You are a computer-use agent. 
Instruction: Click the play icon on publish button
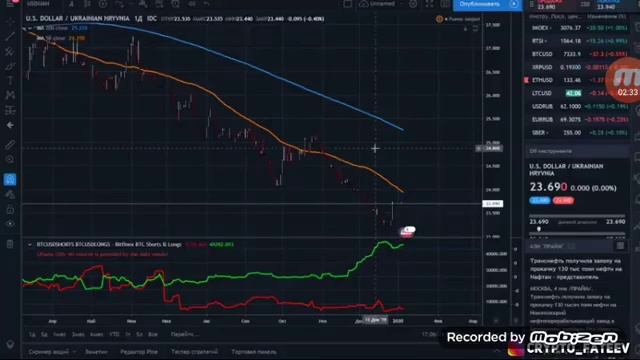point(514,4)
